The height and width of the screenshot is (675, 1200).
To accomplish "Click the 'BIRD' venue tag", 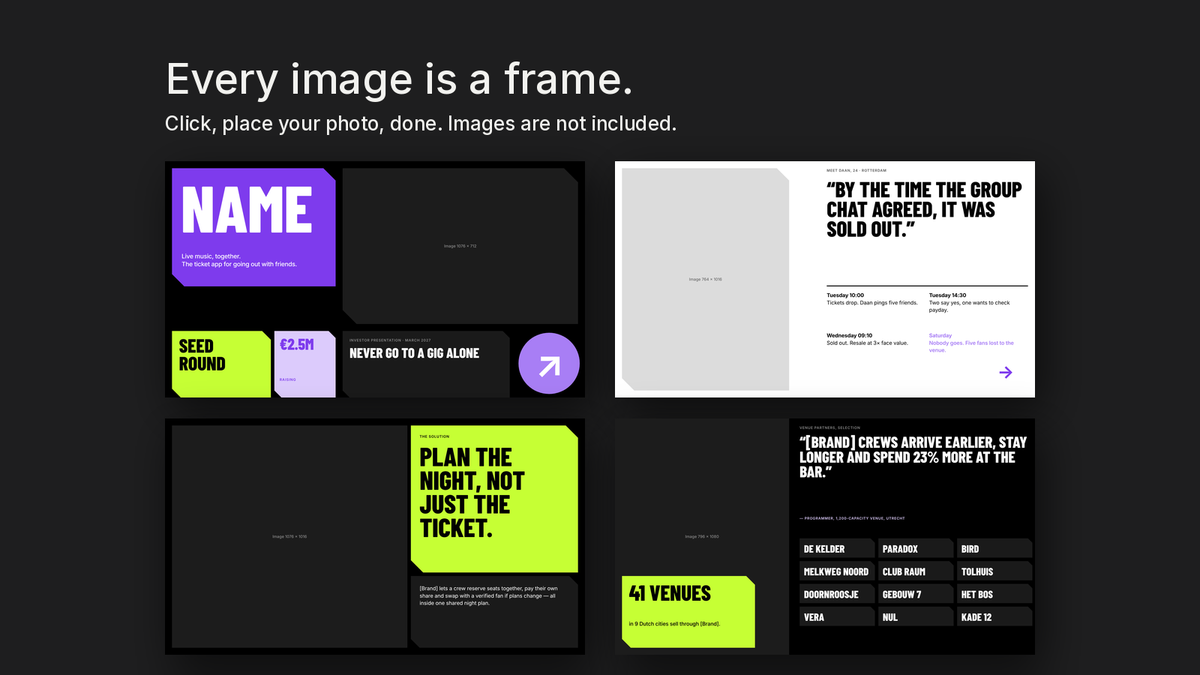I will [x=995, y=549].
